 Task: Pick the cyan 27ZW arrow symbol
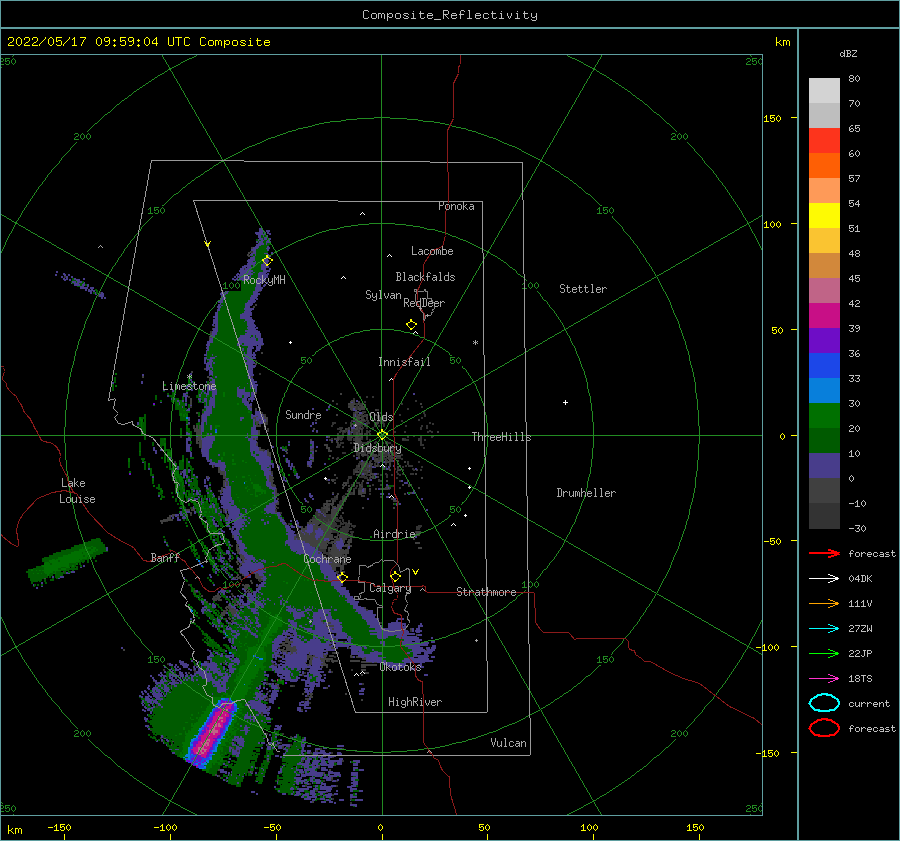tap(824, 629)
